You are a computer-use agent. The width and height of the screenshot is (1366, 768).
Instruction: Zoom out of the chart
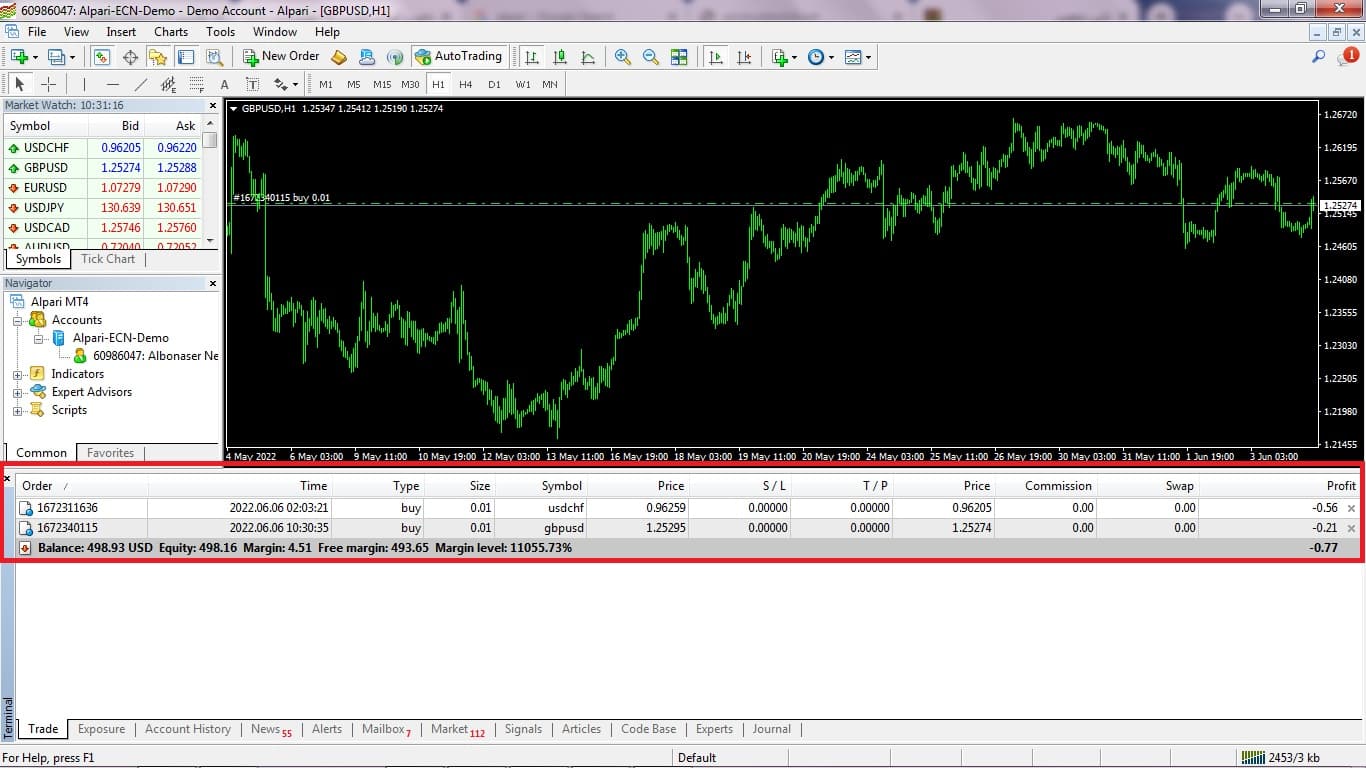[x=651, y=57]
